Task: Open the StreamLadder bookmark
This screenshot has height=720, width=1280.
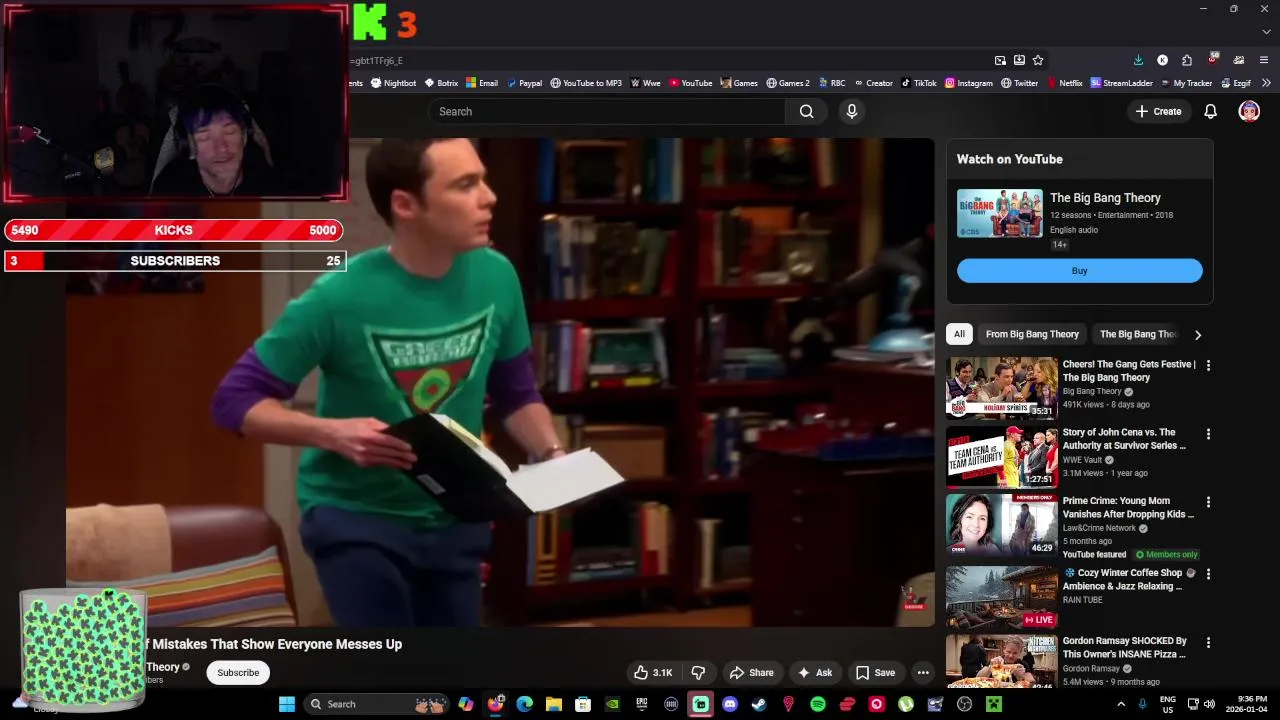Action: click(x=1122, y=83)
